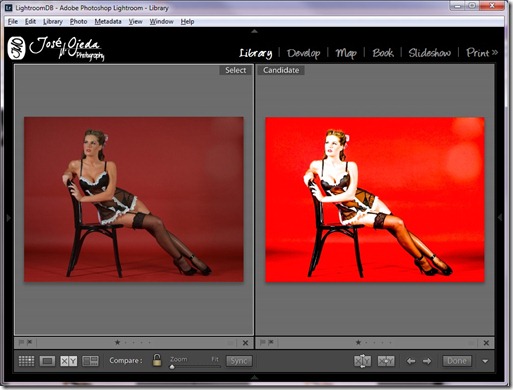The image size is (513, 390).
Task: Open the Library menu
Action: pyautogui.click(x=53, y=22)
